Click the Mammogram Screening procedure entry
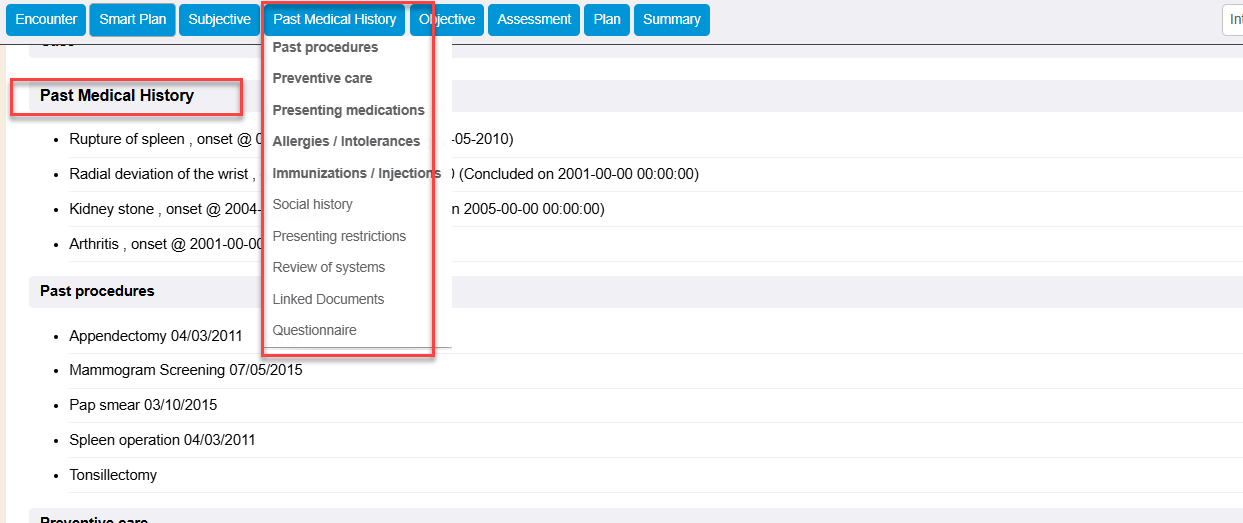 (x=185, y=370)
